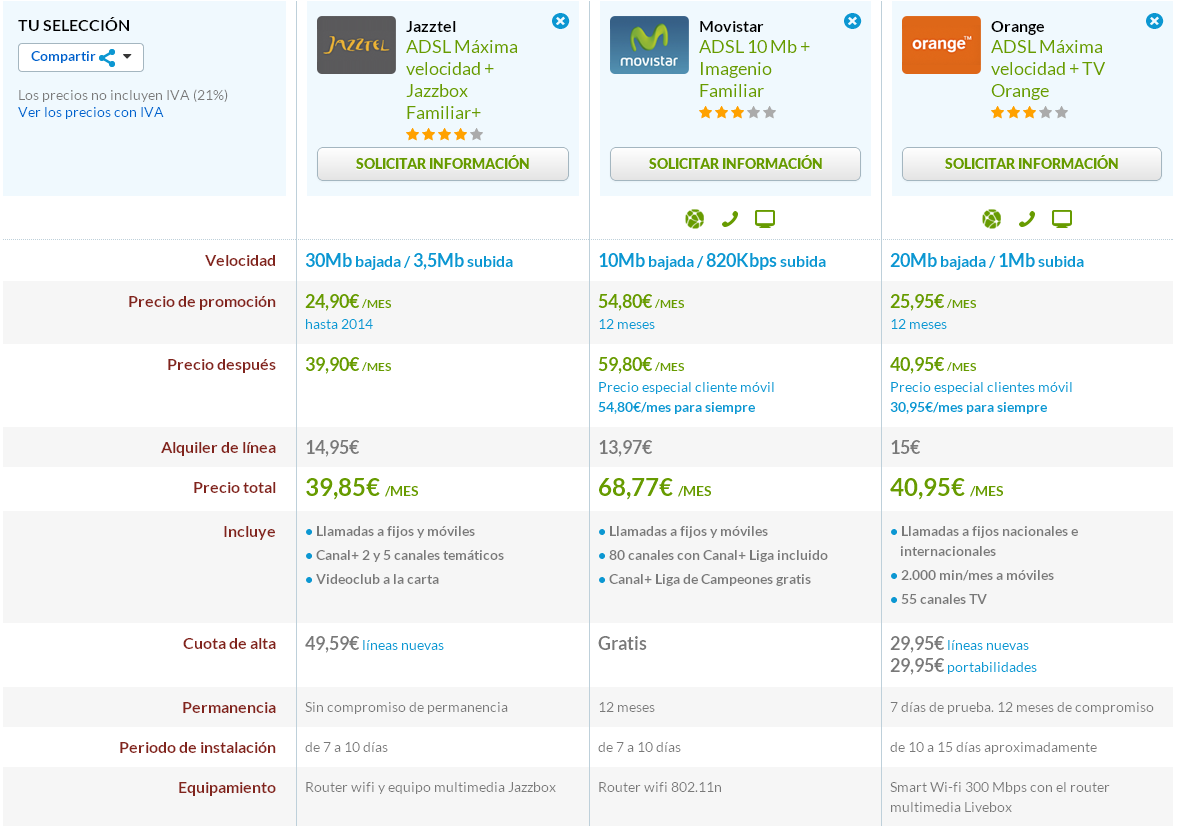Click Orange 'líneas nuevas' link
Screen dimensions: 1177x826
click(988, 645)
